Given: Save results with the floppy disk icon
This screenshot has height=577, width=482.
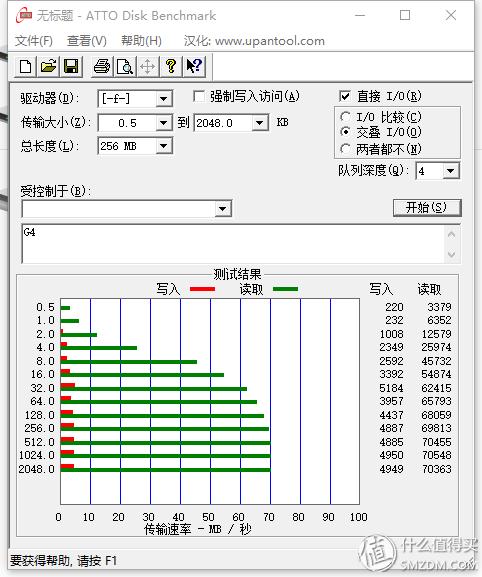Looking at the screenshot, I should coord(71,67).
